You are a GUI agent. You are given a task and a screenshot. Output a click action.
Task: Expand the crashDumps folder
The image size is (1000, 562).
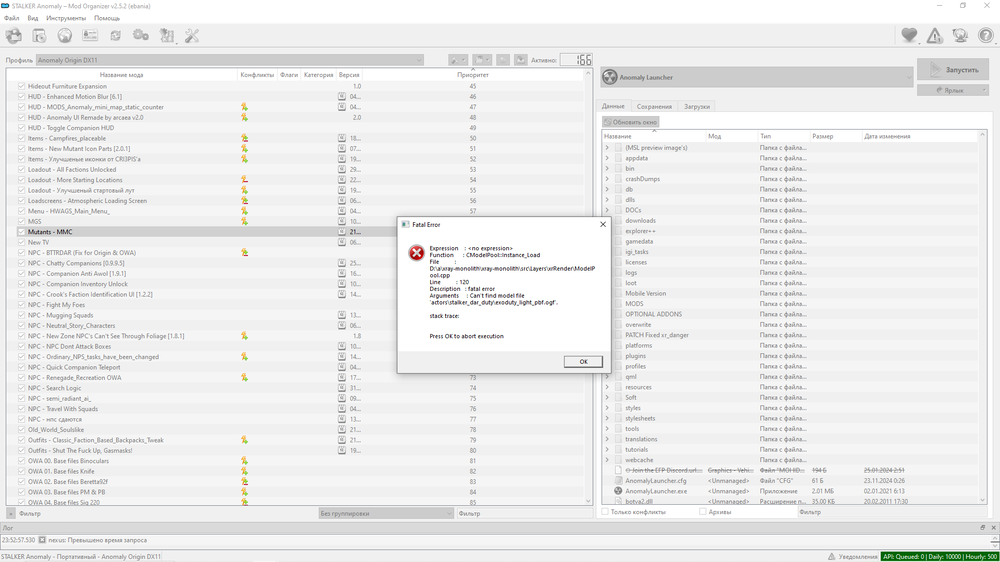[607, 179]
